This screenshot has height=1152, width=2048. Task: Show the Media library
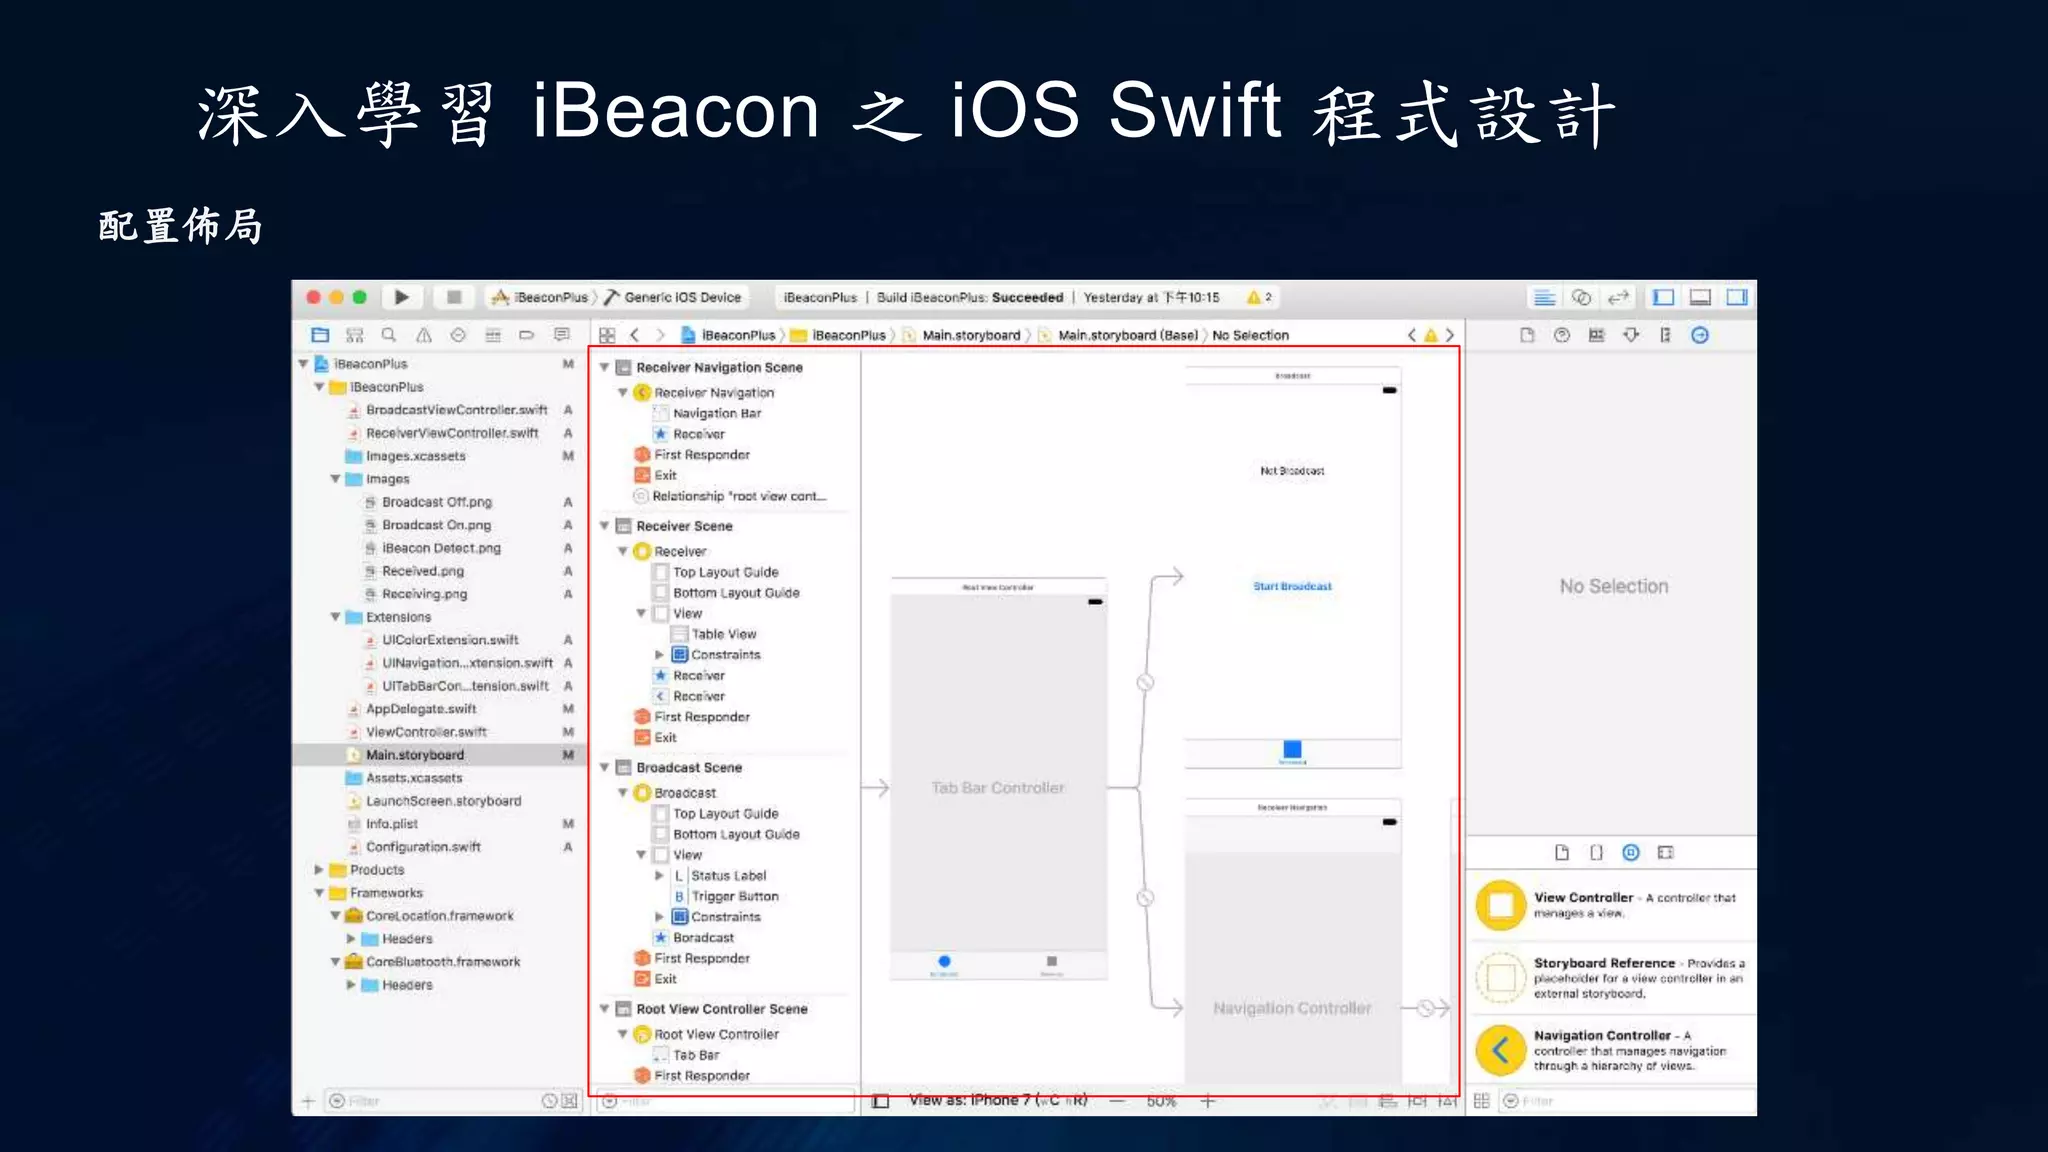(1665, 852)
